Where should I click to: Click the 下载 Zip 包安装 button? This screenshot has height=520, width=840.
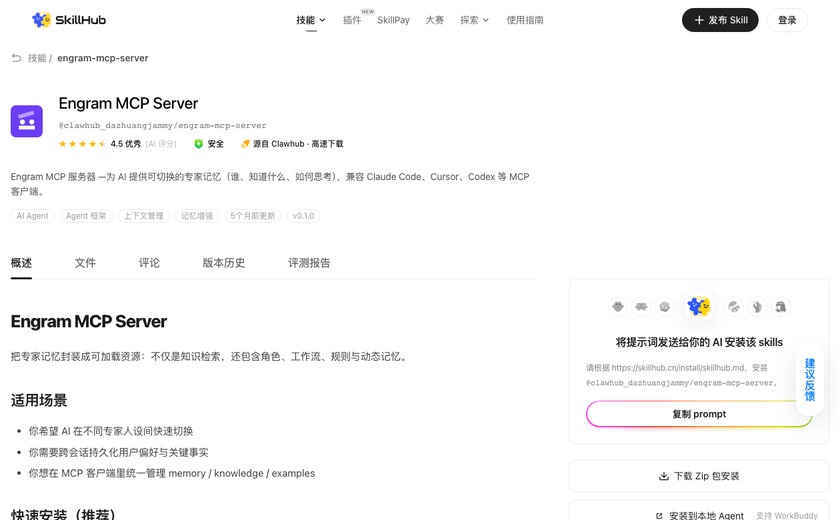[x=699, y=476]
